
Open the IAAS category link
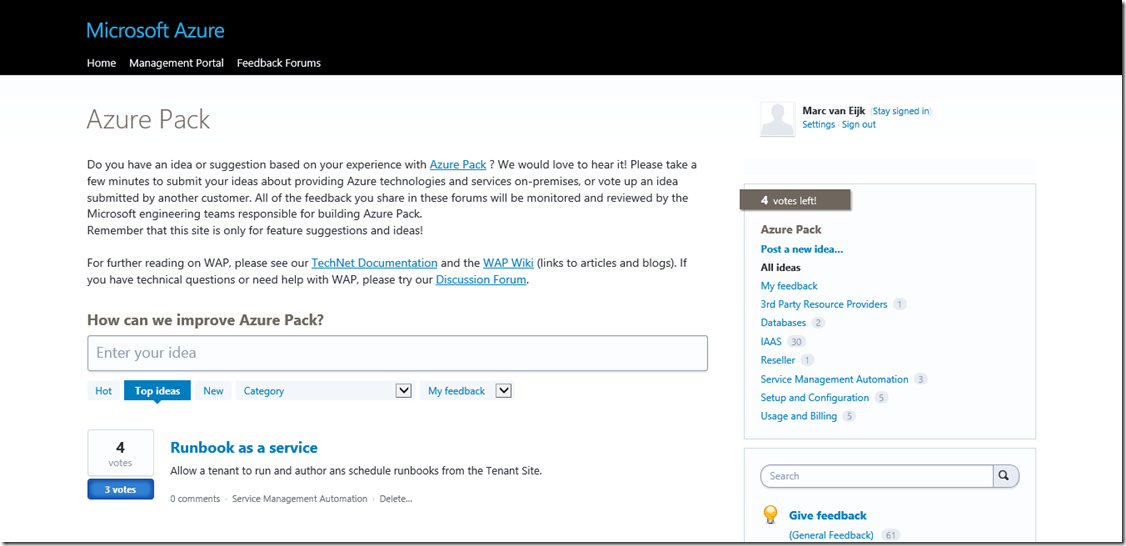[771, 342]
